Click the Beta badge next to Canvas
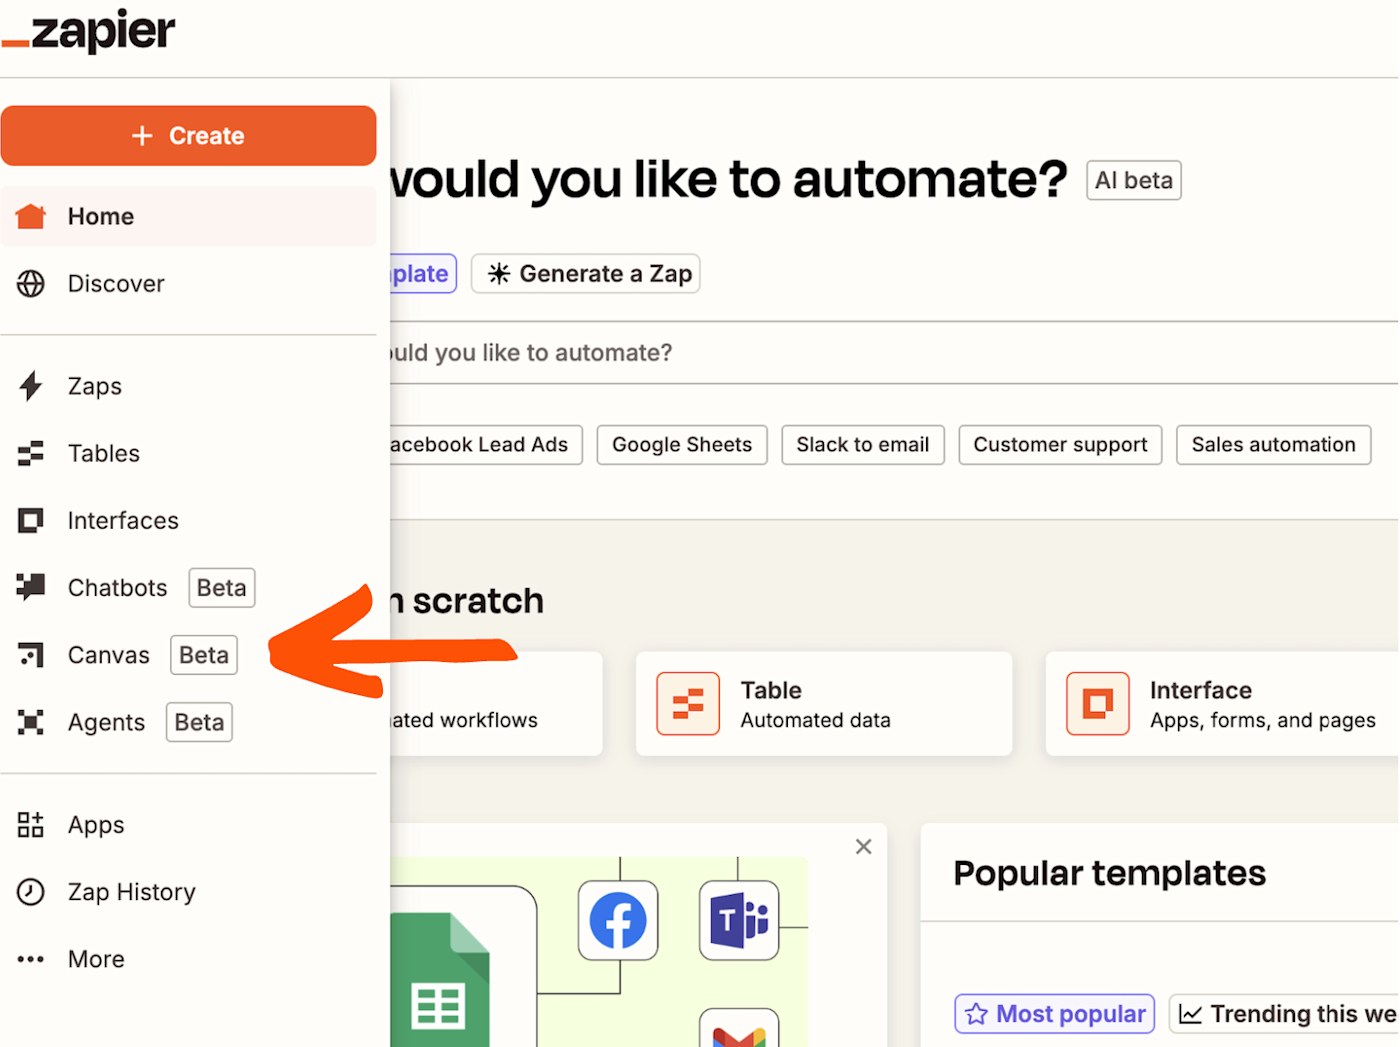 204,655
